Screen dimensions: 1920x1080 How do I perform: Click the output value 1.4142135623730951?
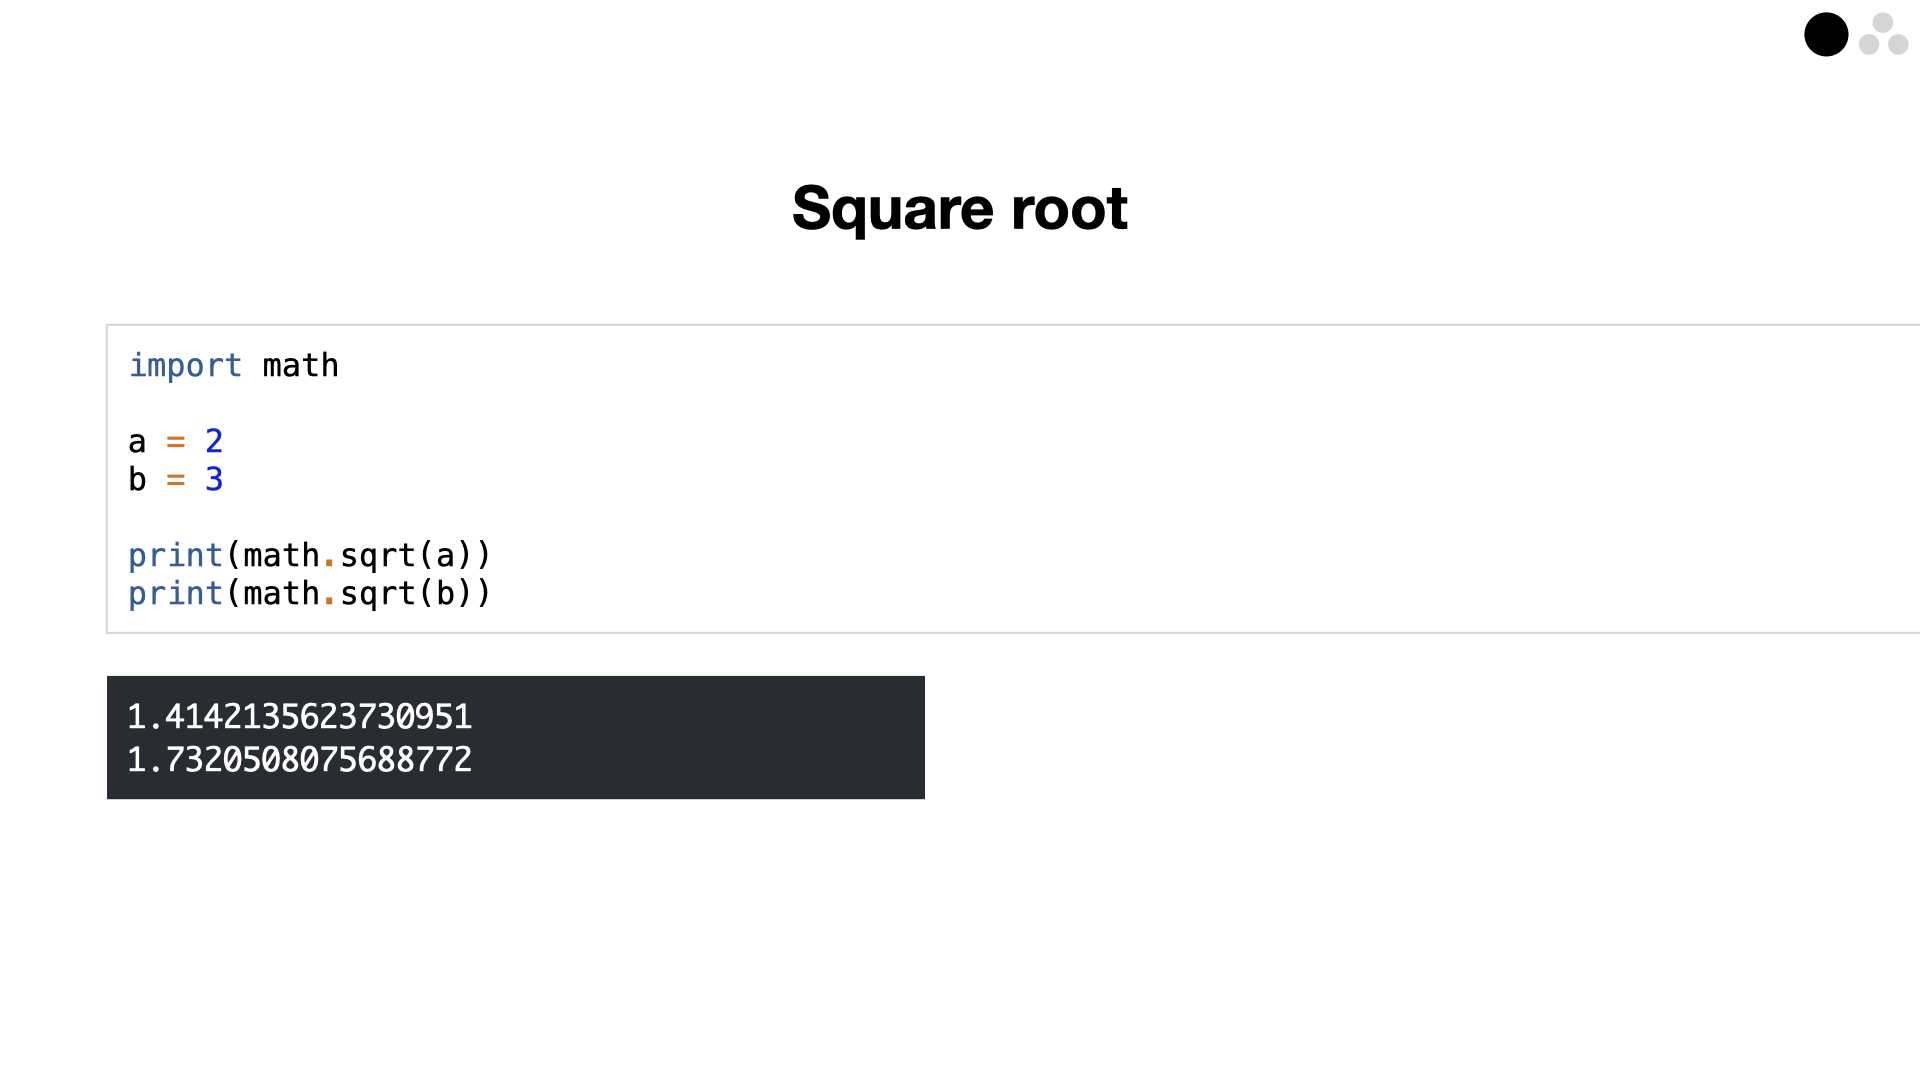pyautogui.click(x=299, y=717)
